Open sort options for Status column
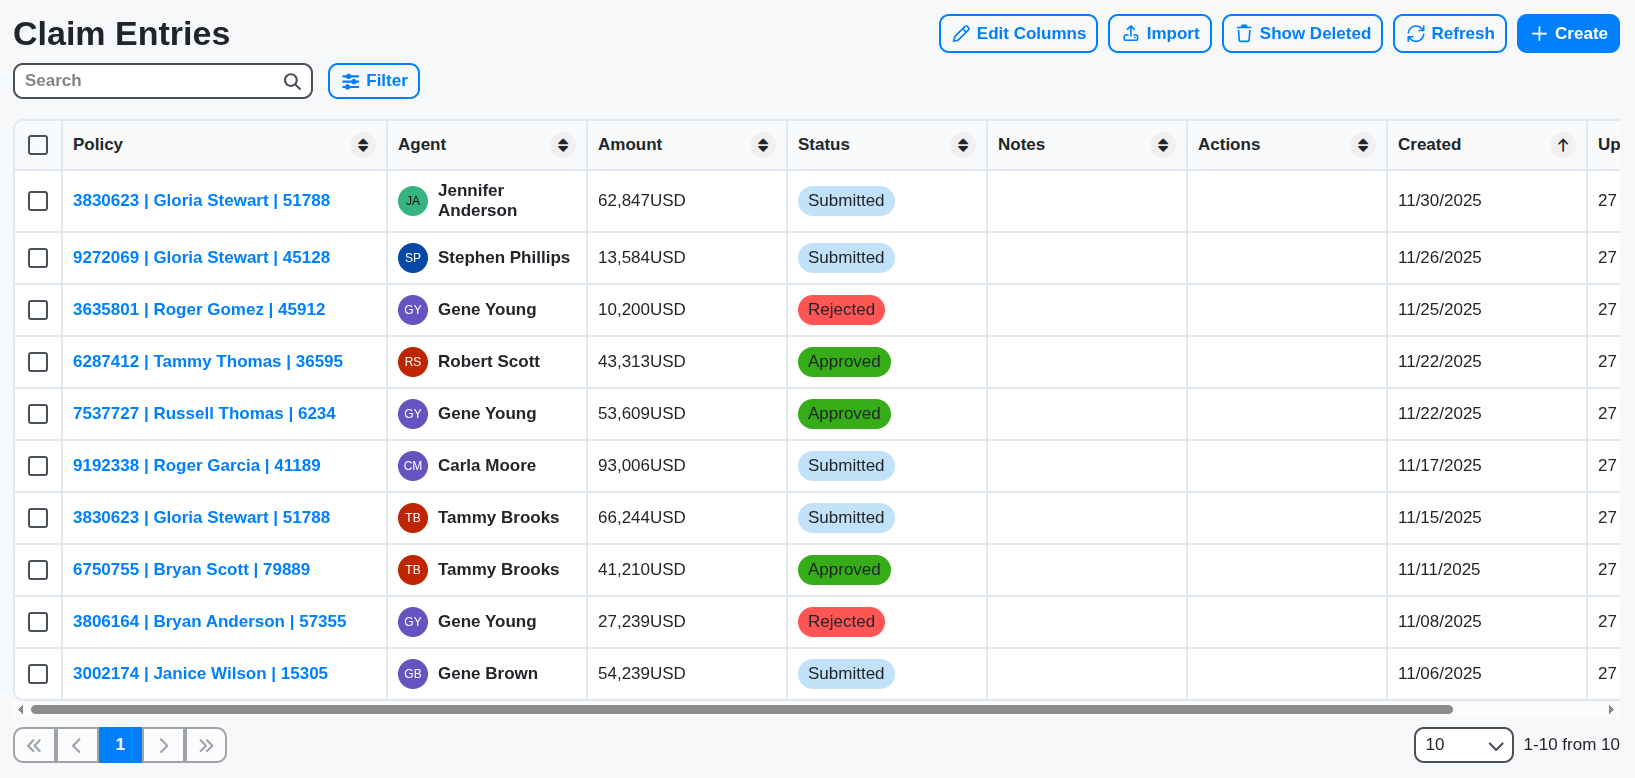 click(963, 145)
